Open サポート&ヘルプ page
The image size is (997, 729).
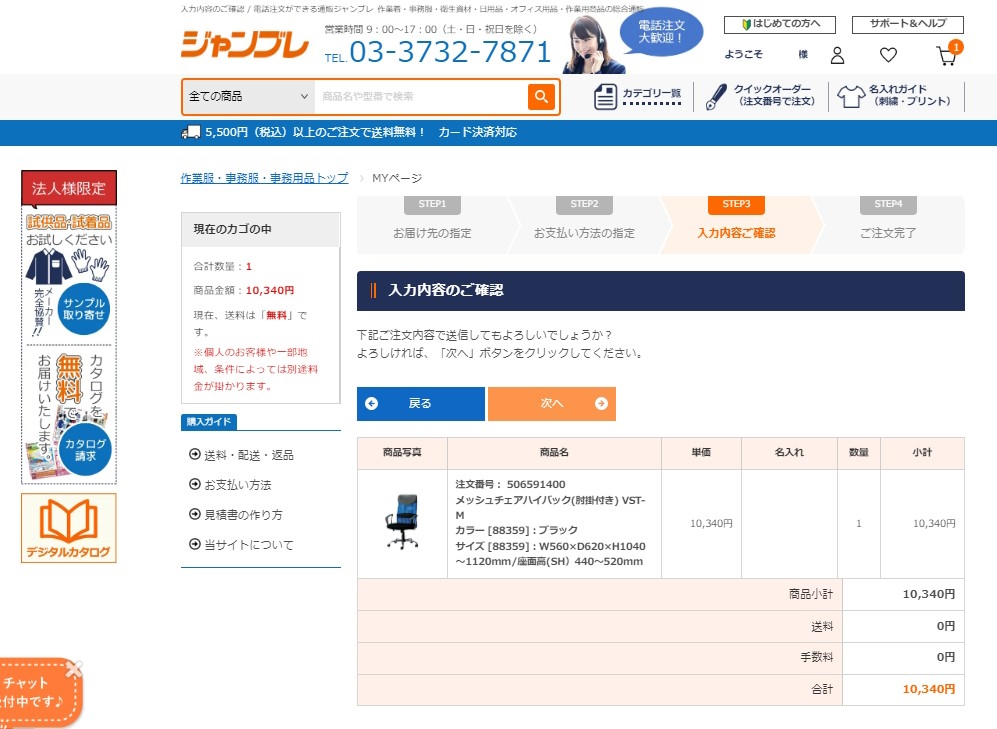907,24
